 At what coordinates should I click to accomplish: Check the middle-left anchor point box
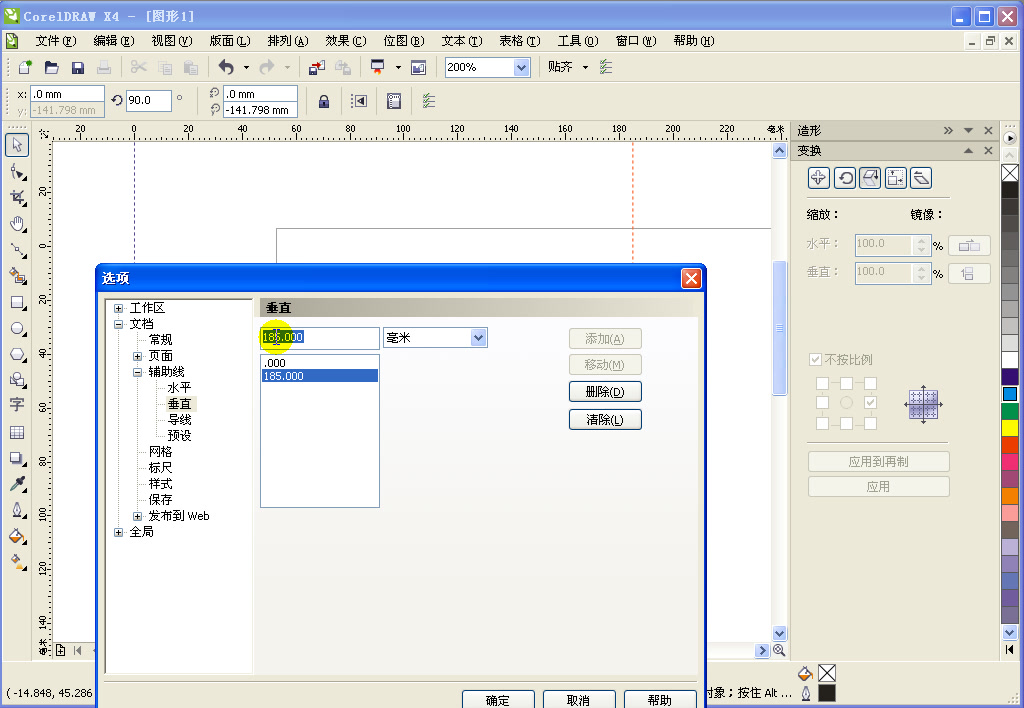822,402
